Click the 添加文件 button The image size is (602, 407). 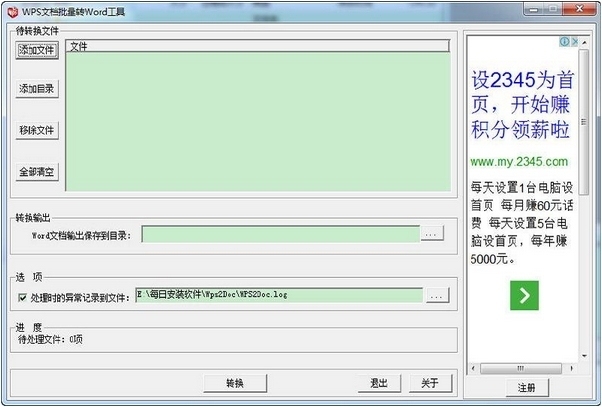(x=37, y=50)
